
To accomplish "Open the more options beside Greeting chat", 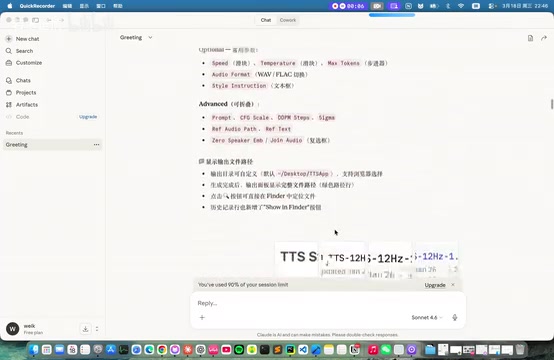I will (x=96, y=144).
